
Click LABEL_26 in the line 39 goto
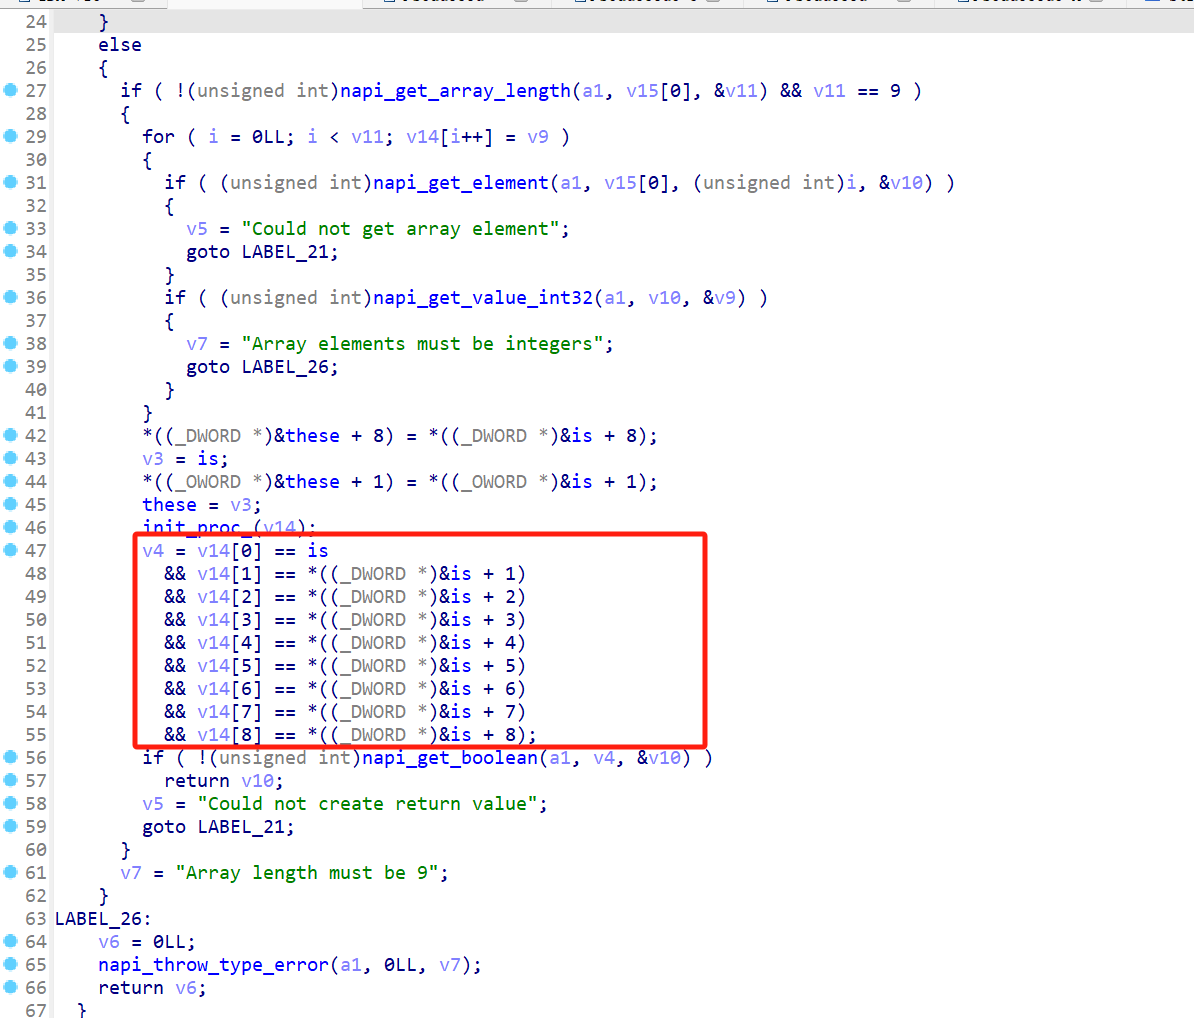pyautogui.click(x=285, y=367)
